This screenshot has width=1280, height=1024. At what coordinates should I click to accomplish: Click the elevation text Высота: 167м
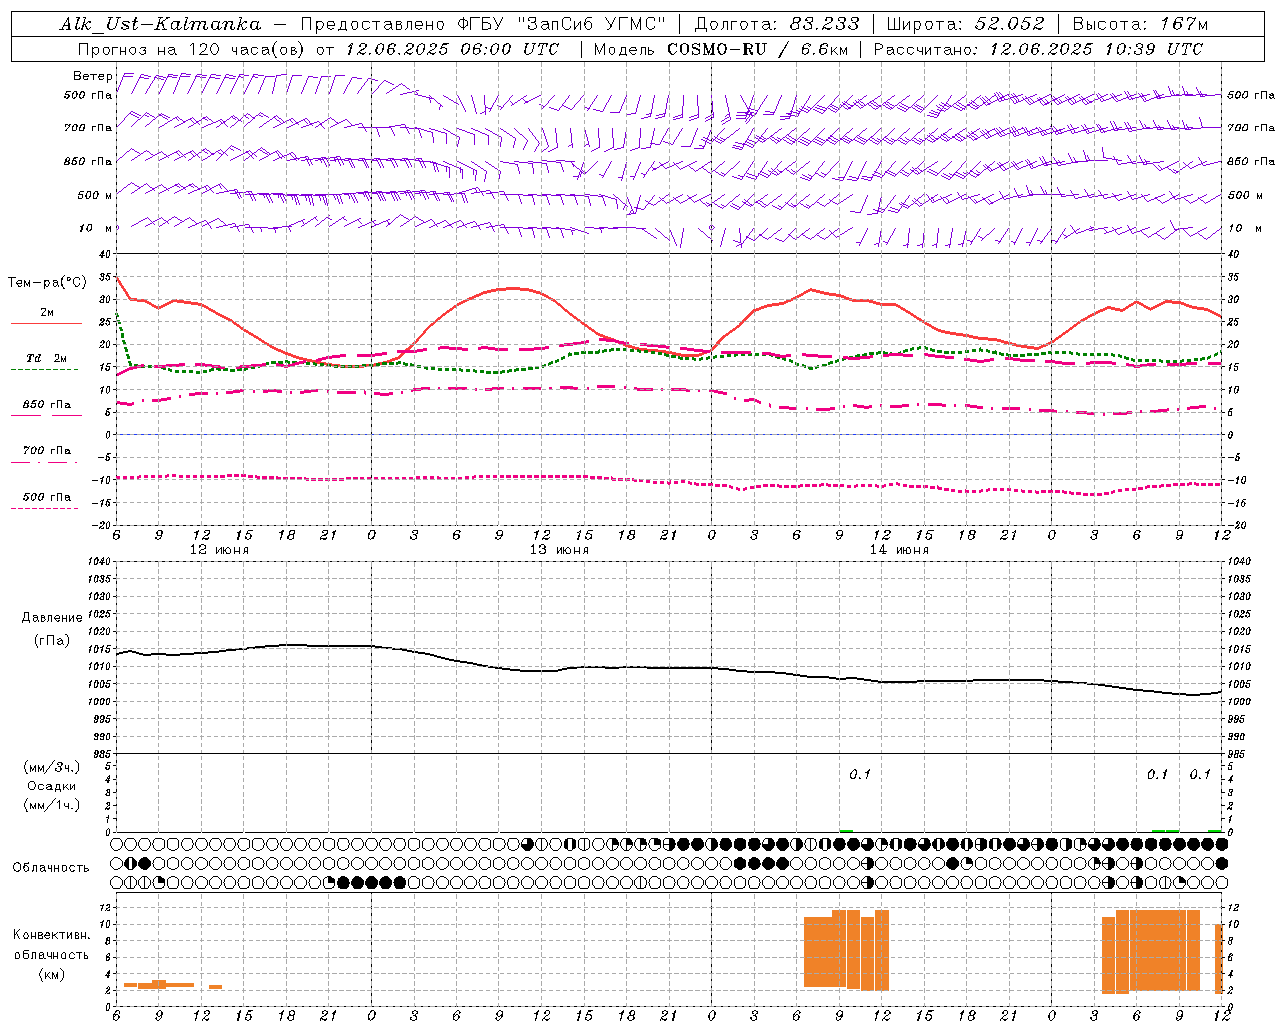tap(1140, 24)
